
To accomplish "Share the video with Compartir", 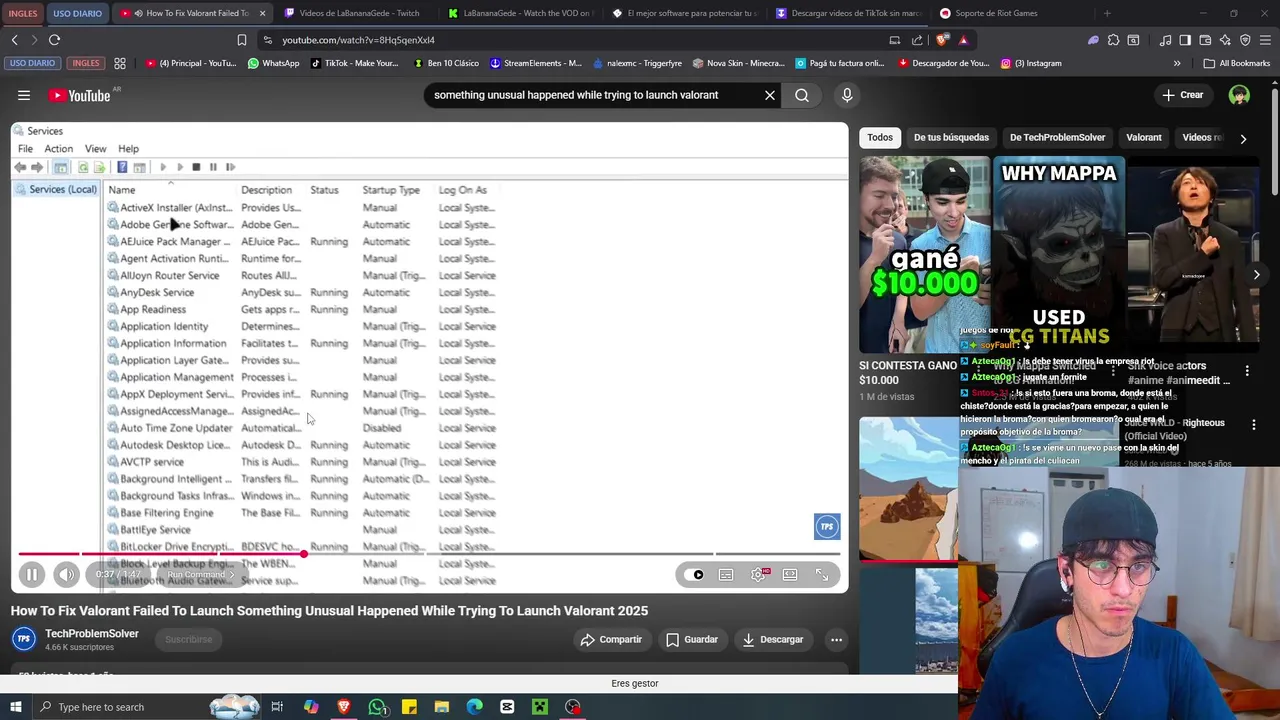I will pos(611,640).
